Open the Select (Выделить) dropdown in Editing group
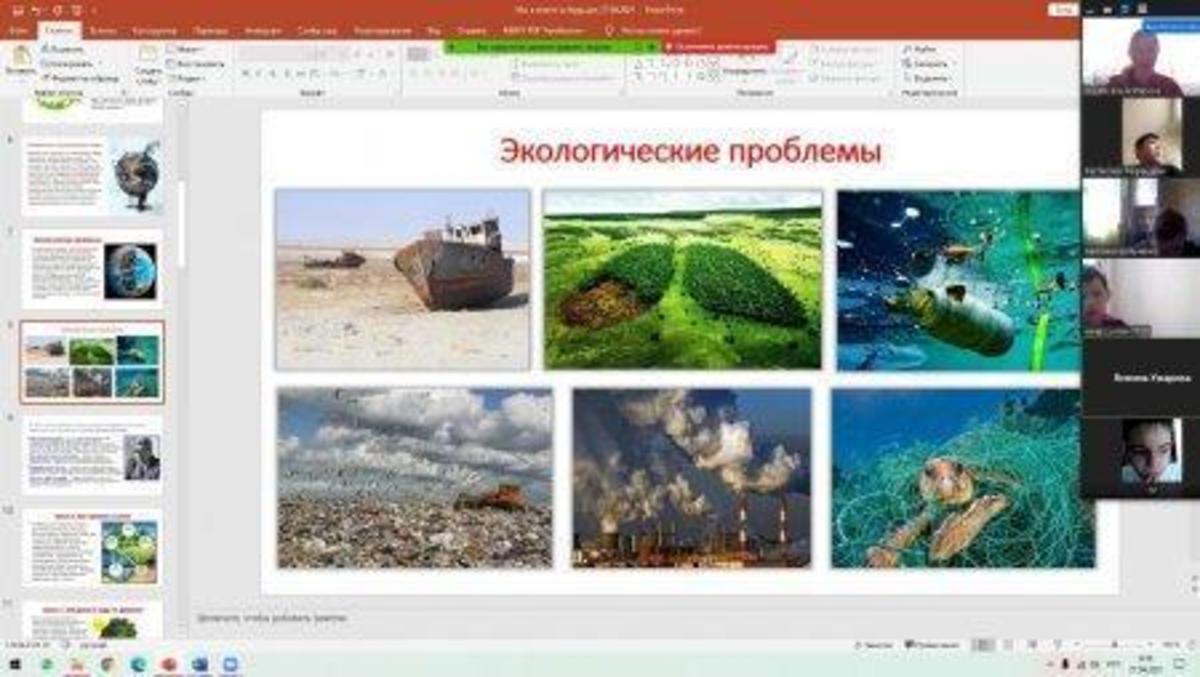Screen dimensions: 1200x677 click(930, 78)
